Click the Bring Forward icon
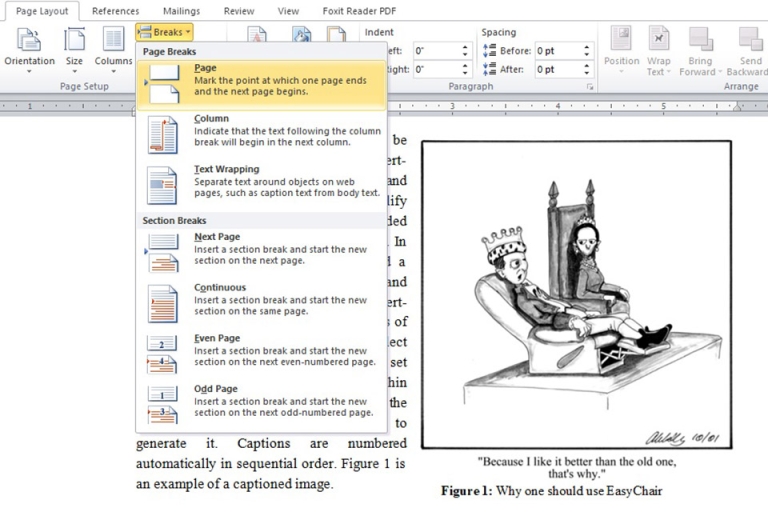 click(x=700, y=39)
